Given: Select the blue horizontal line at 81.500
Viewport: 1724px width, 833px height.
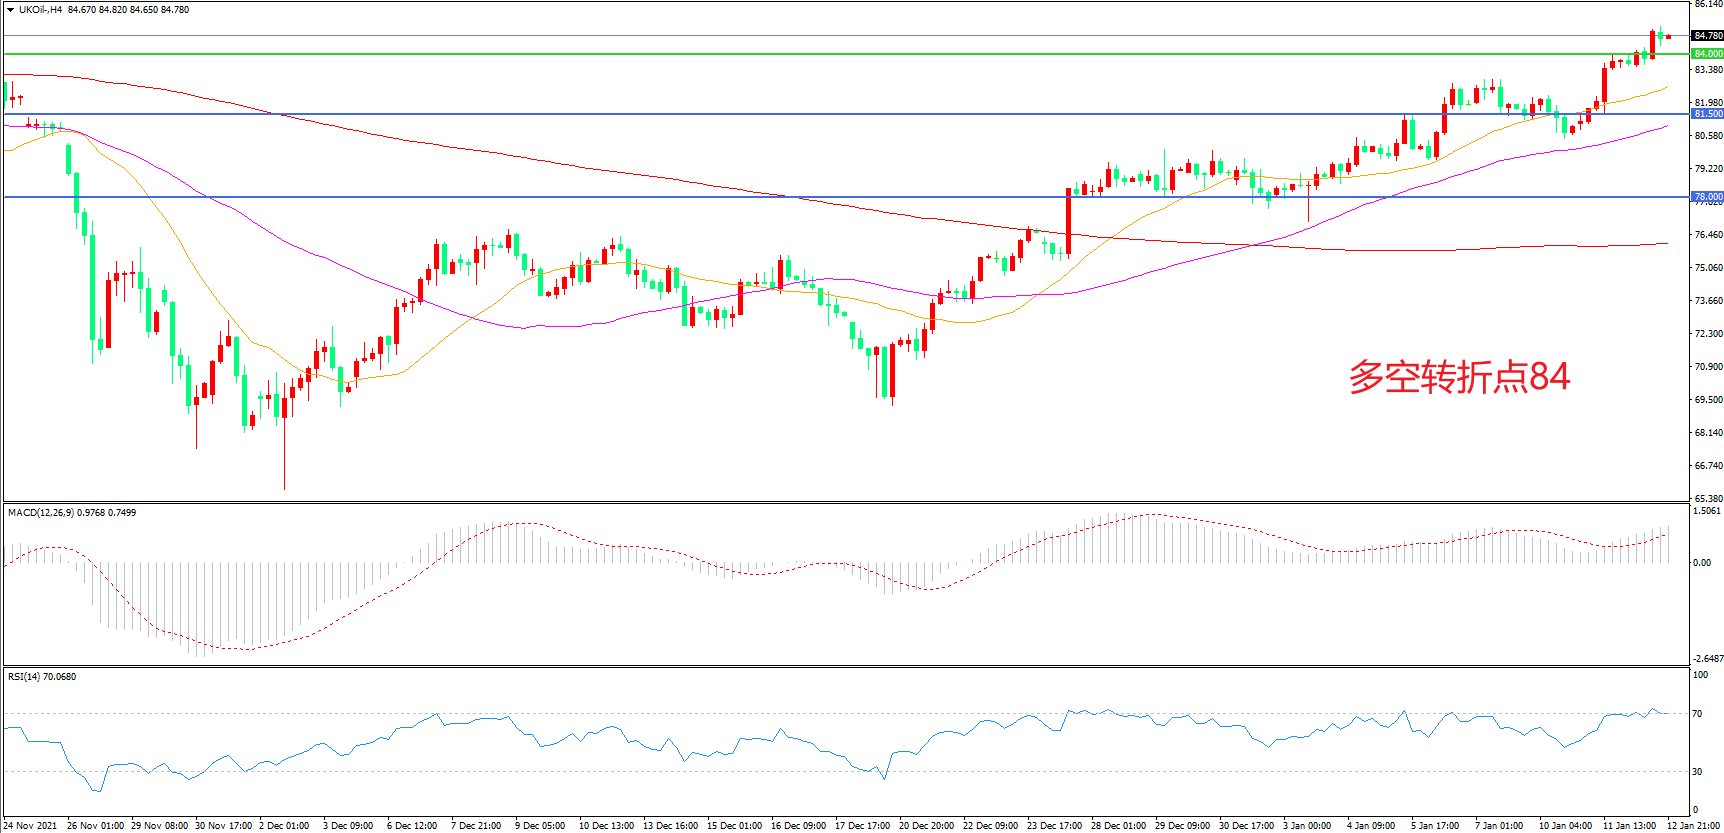Looking at the screenshot, I should coord(800,114).
